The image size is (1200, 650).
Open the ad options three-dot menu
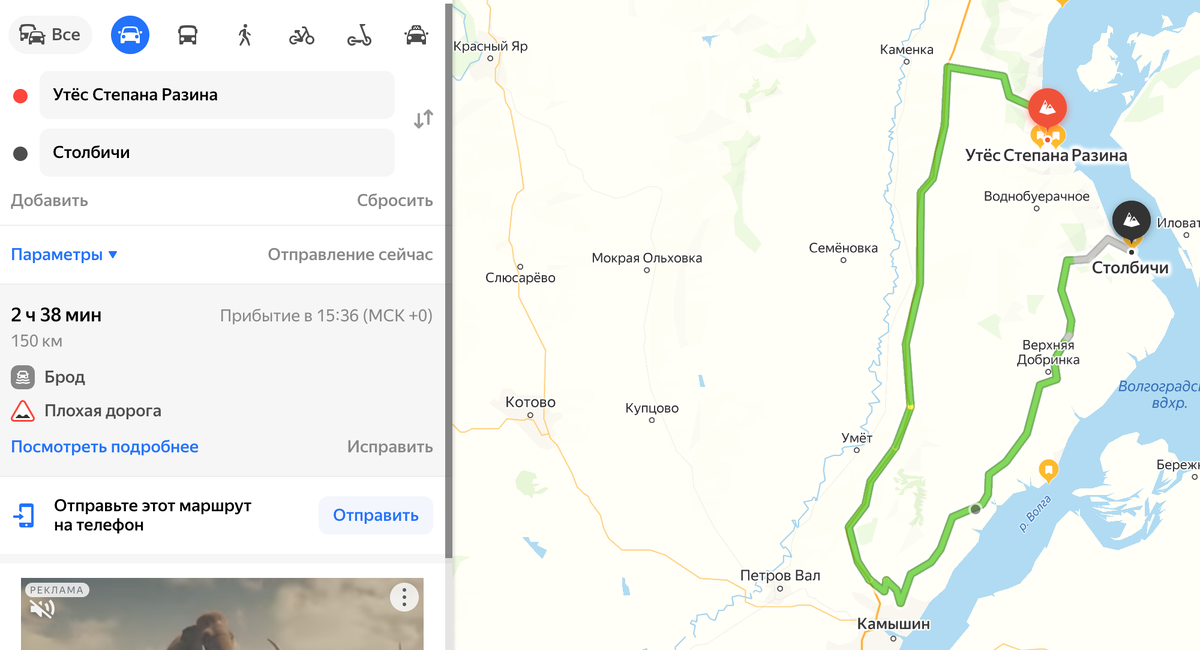(404, 598)
